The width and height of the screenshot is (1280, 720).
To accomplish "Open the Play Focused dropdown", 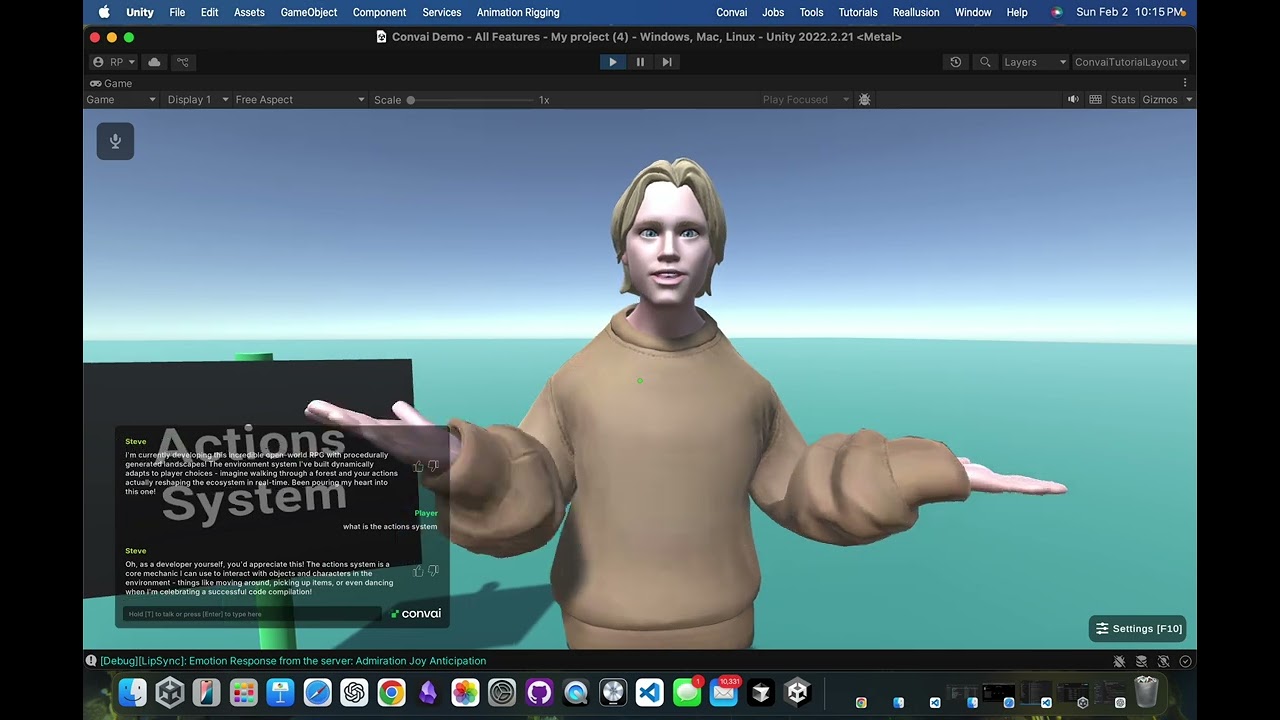I will 806,100.
